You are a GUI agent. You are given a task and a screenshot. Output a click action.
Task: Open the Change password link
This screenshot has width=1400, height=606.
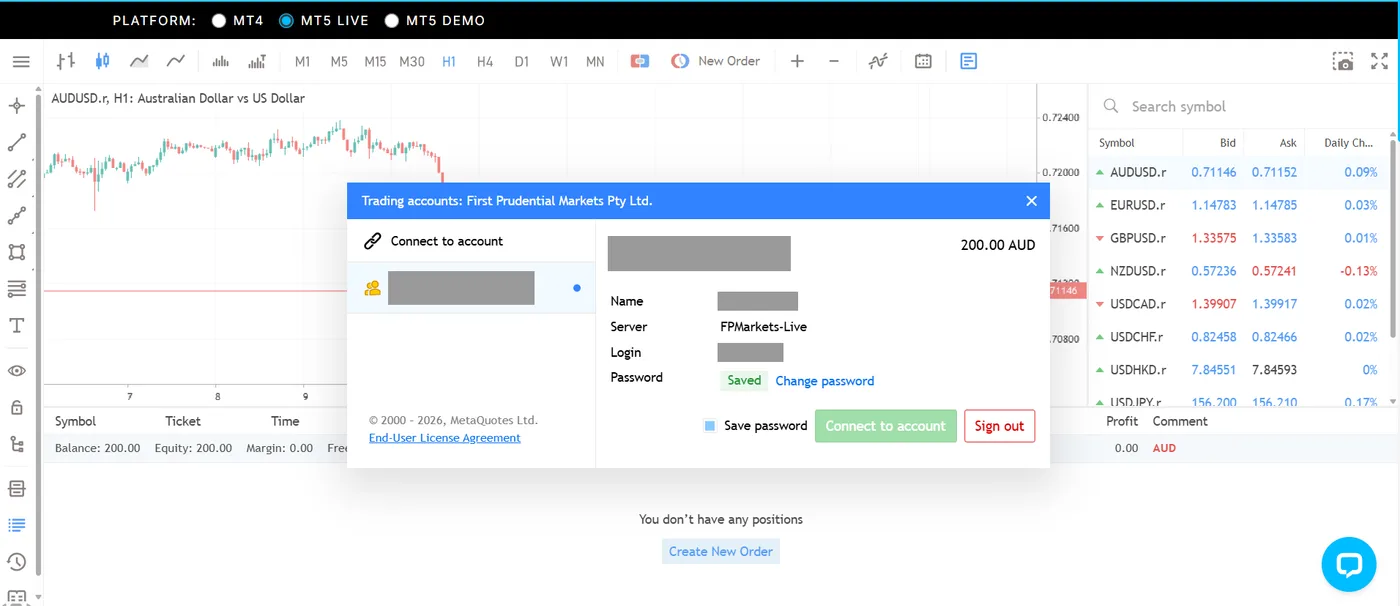pos(825,381)
